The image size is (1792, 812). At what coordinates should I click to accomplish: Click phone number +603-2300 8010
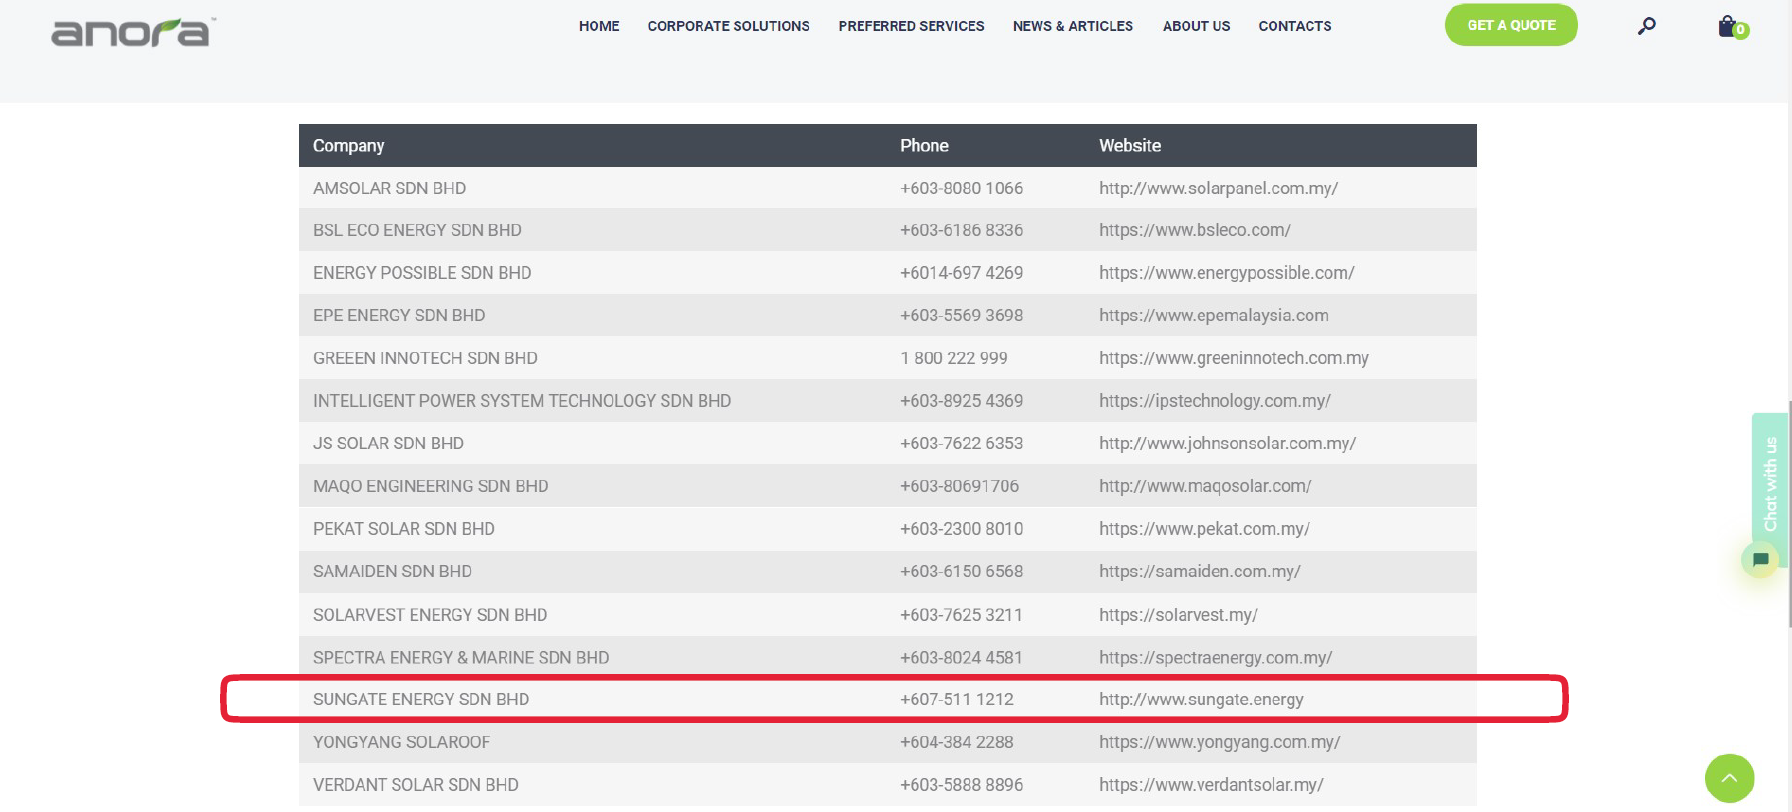[x=961, y=529]
